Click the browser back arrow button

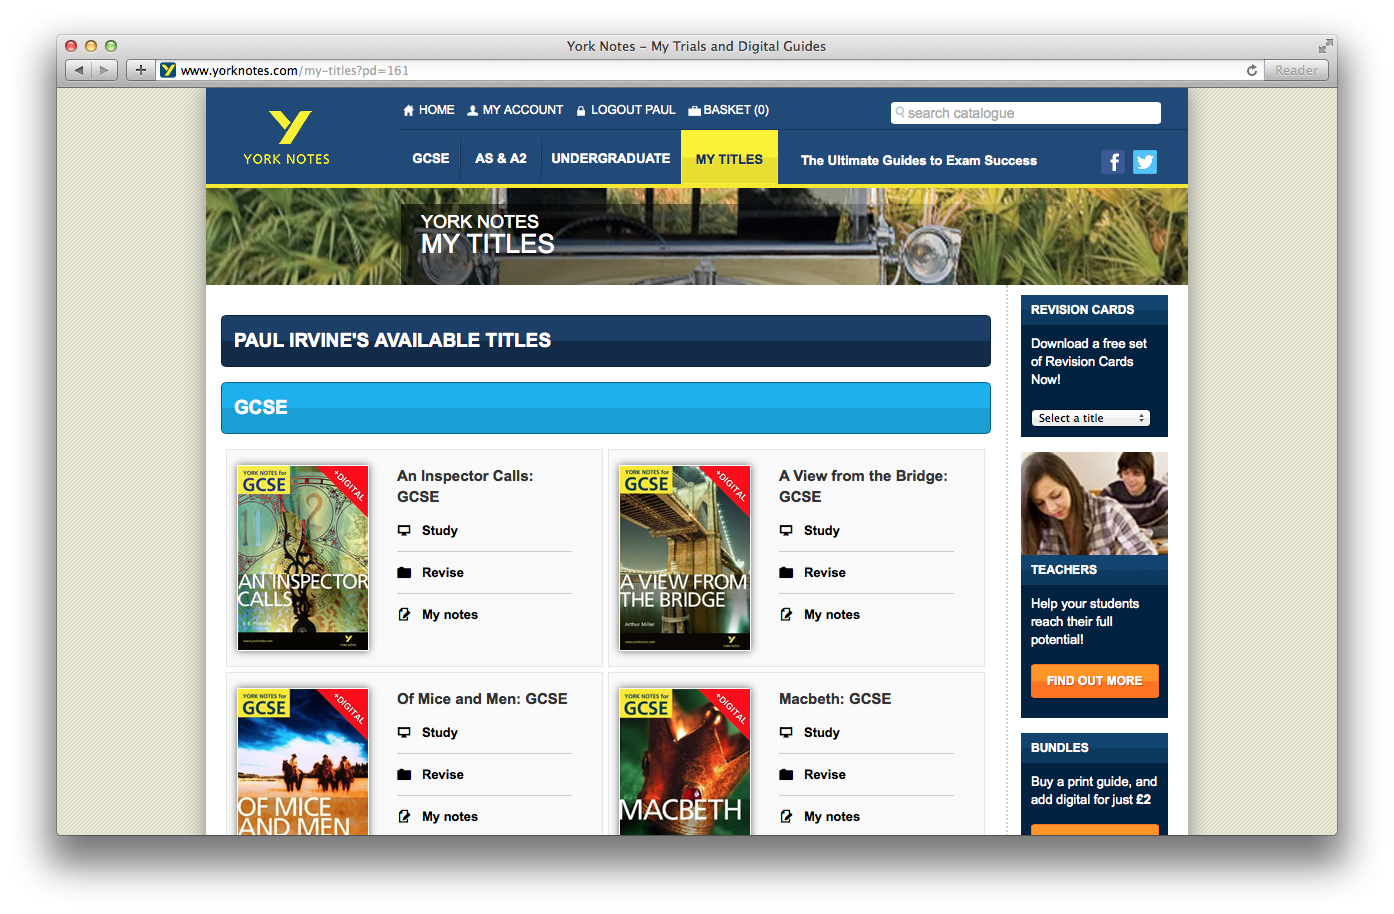(79, 70)
